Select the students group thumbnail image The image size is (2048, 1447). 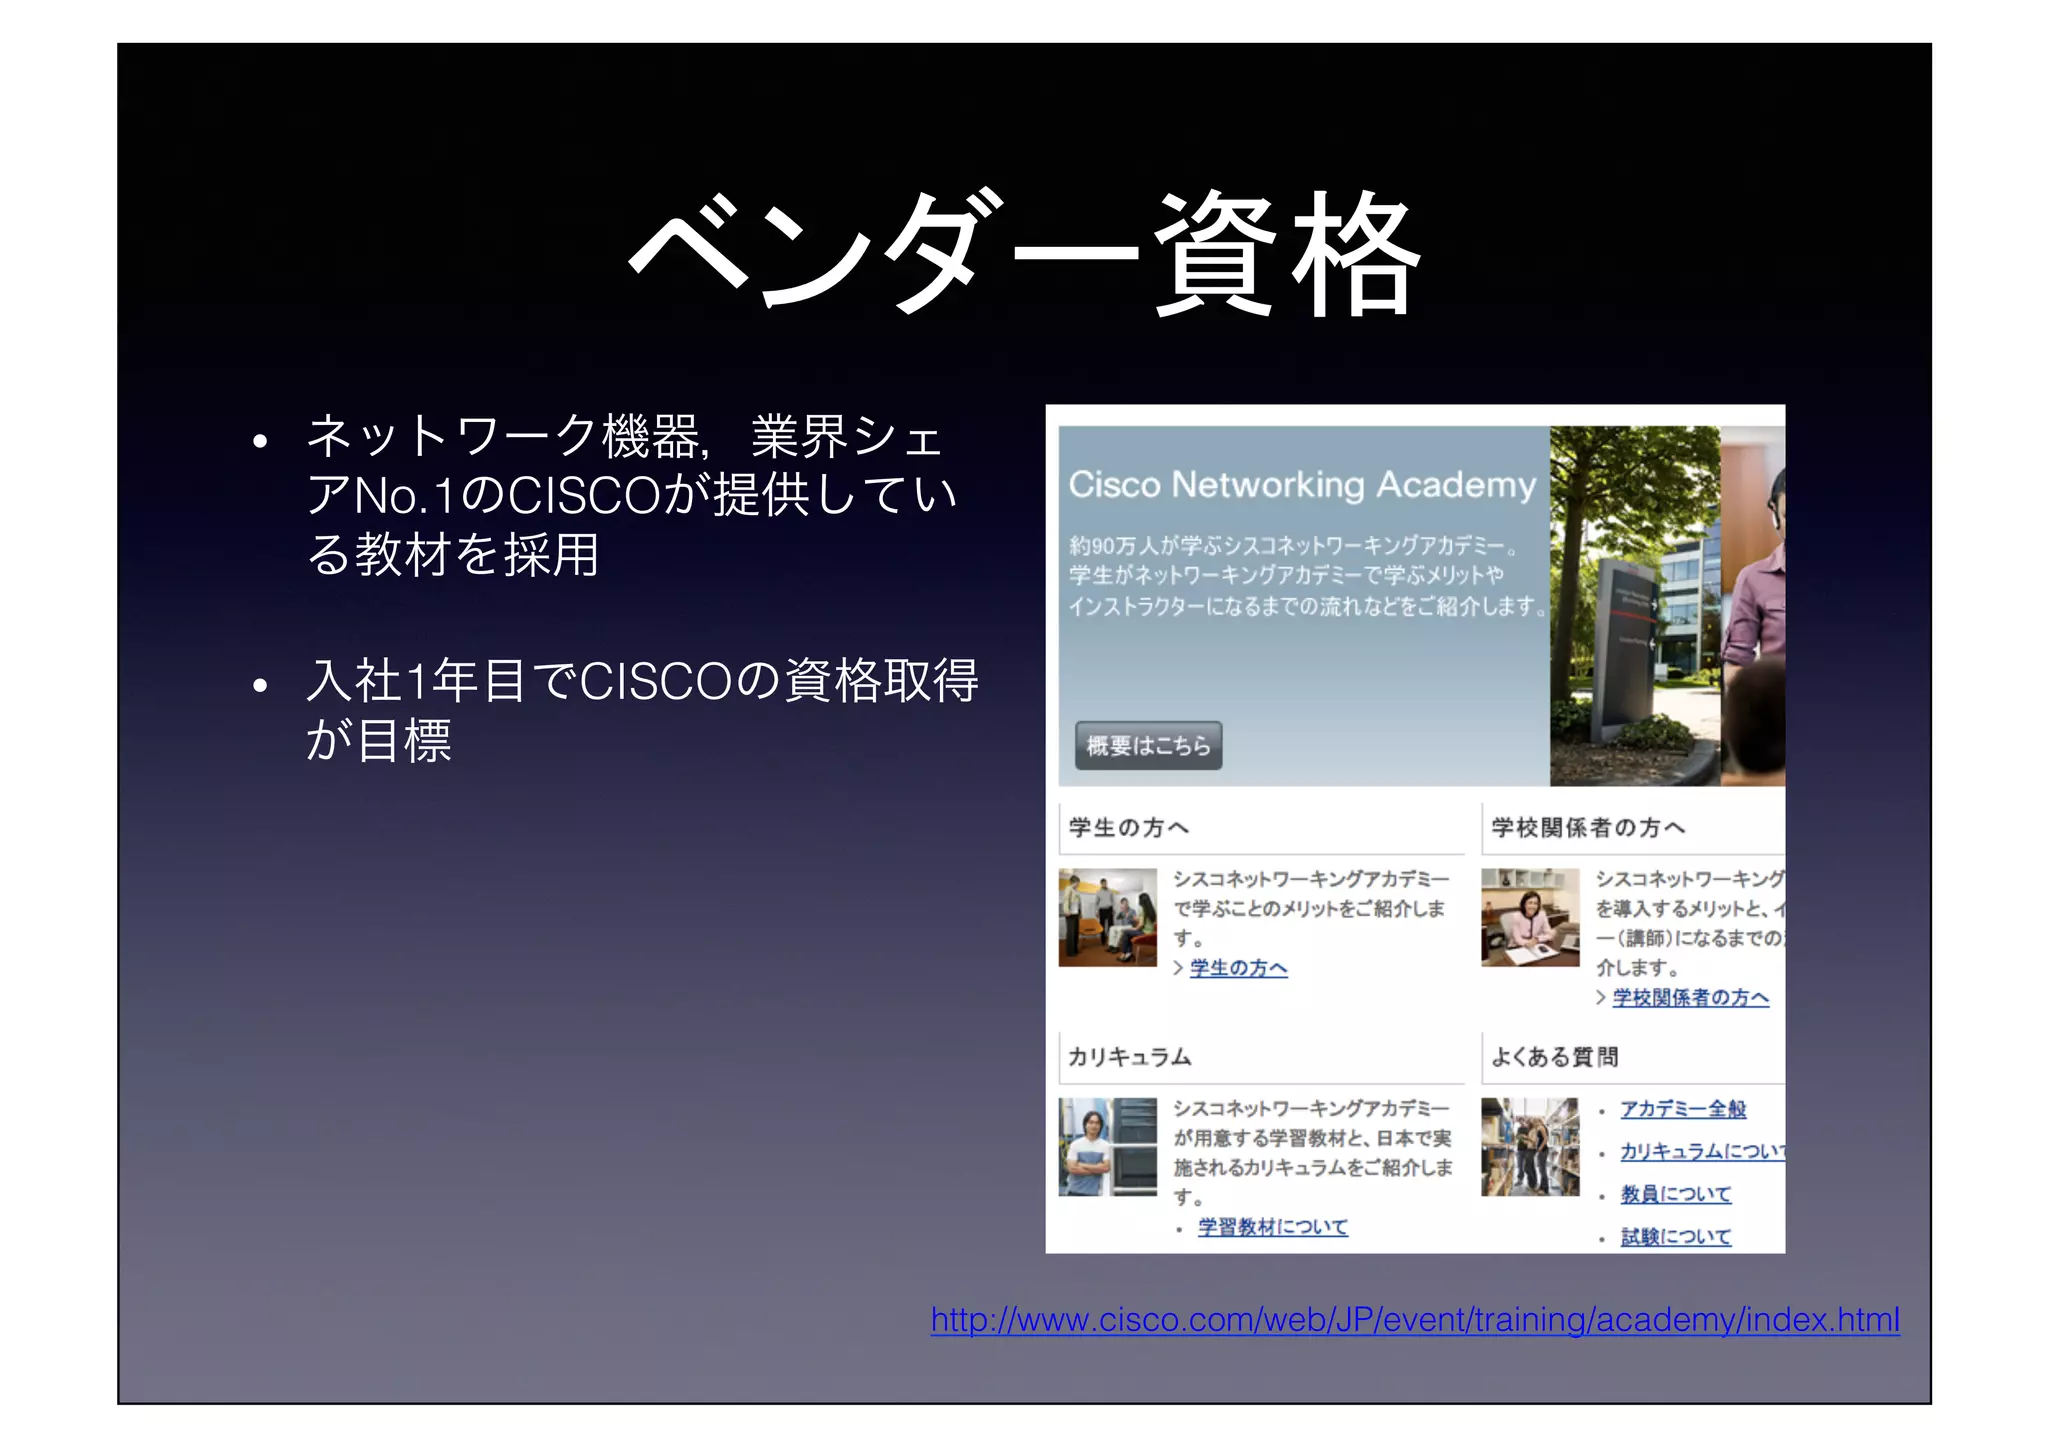[1108, 917]
